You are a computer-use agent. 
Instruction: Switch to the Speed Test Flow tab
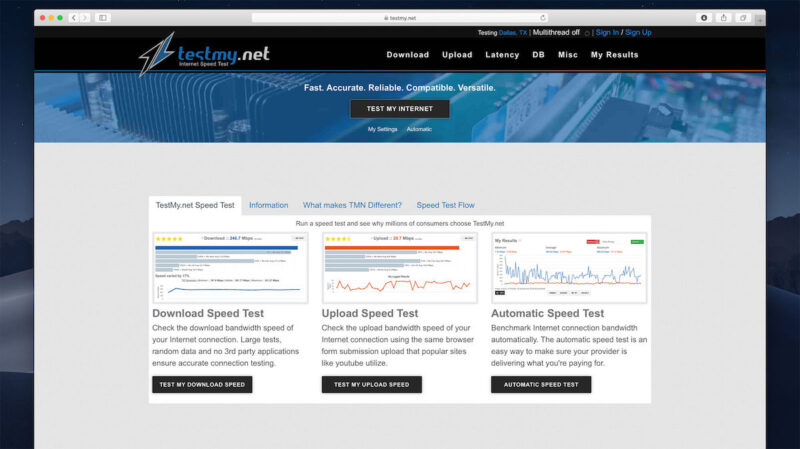[445, 205]
